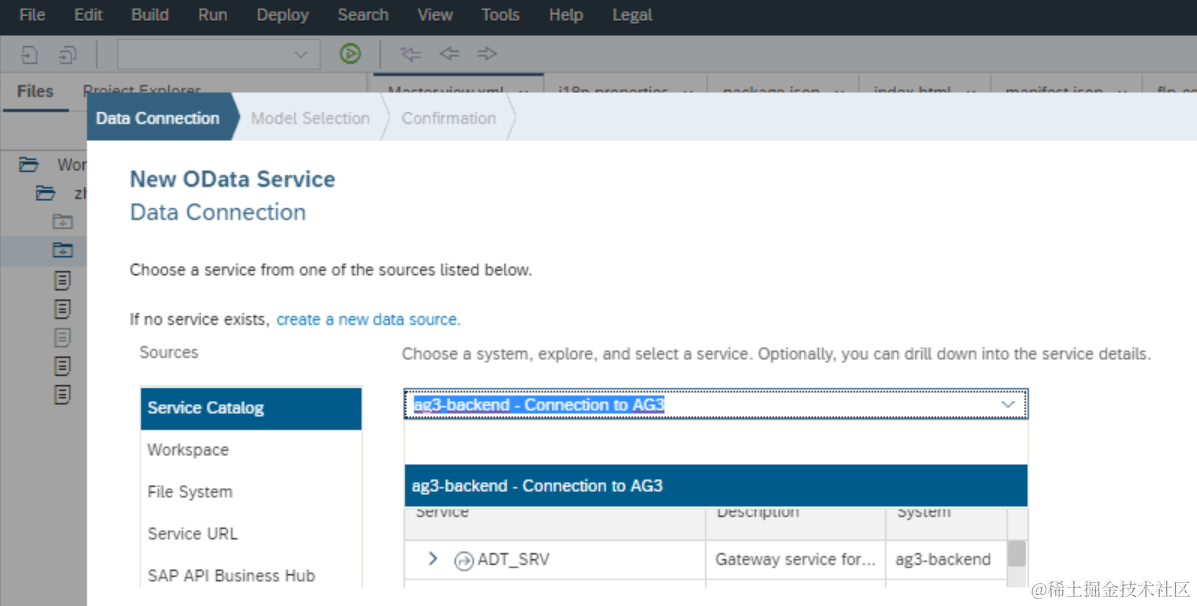
Task: Open the Deploy menu
Action: pos(282,15)
